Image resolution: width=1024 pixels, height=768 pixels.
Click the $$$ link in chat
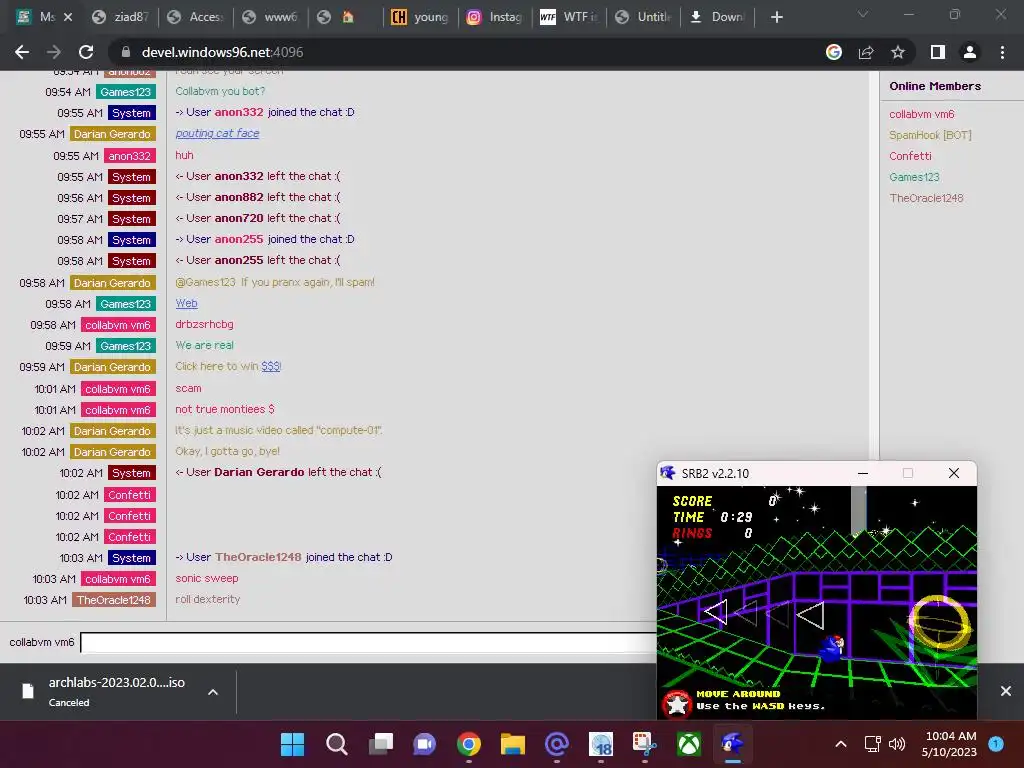pyautogui.click(x=271, y=366)
